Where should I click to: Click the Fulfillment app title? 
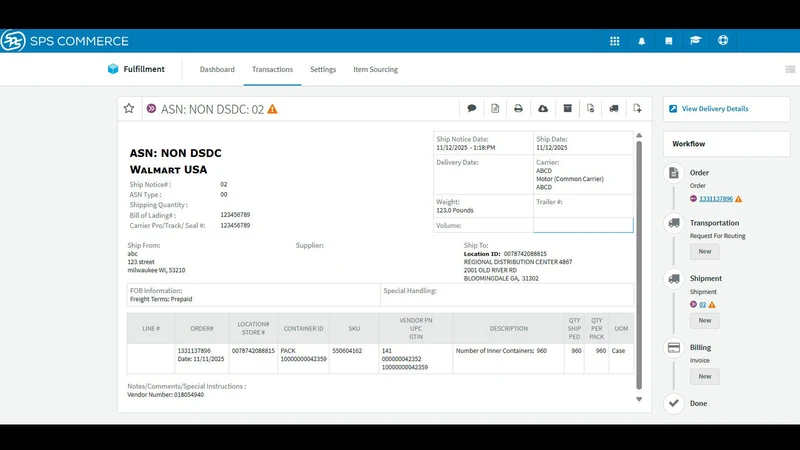click(x=144, y=69)
